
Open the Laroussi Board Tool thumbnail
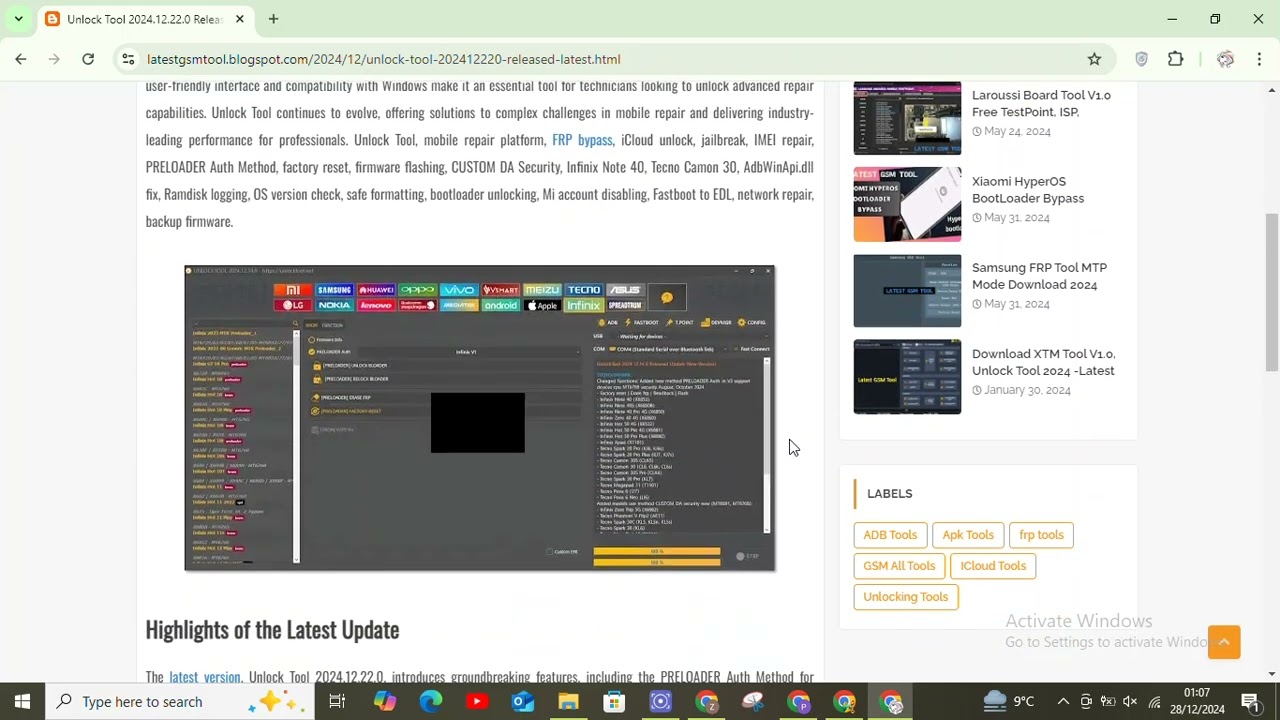(x=907, y=118)
